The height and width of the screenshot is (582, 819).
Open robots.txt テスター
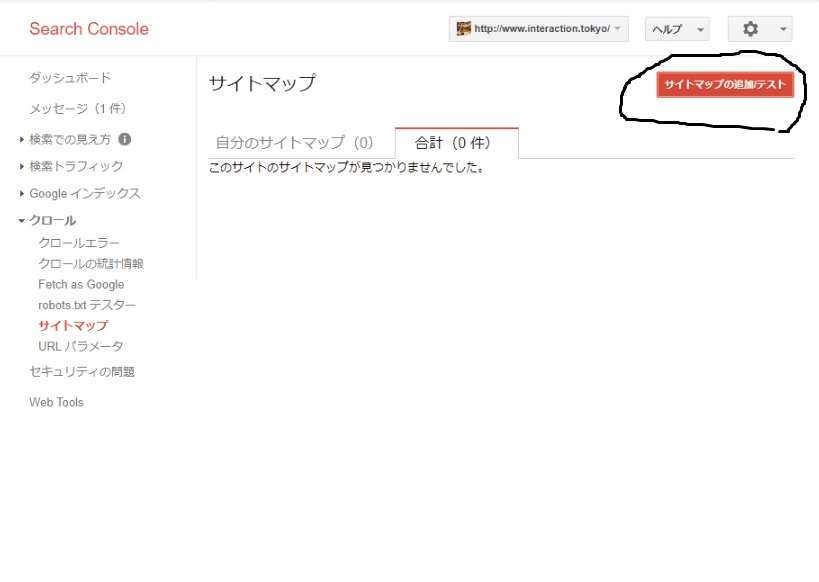tap(87, 305)
